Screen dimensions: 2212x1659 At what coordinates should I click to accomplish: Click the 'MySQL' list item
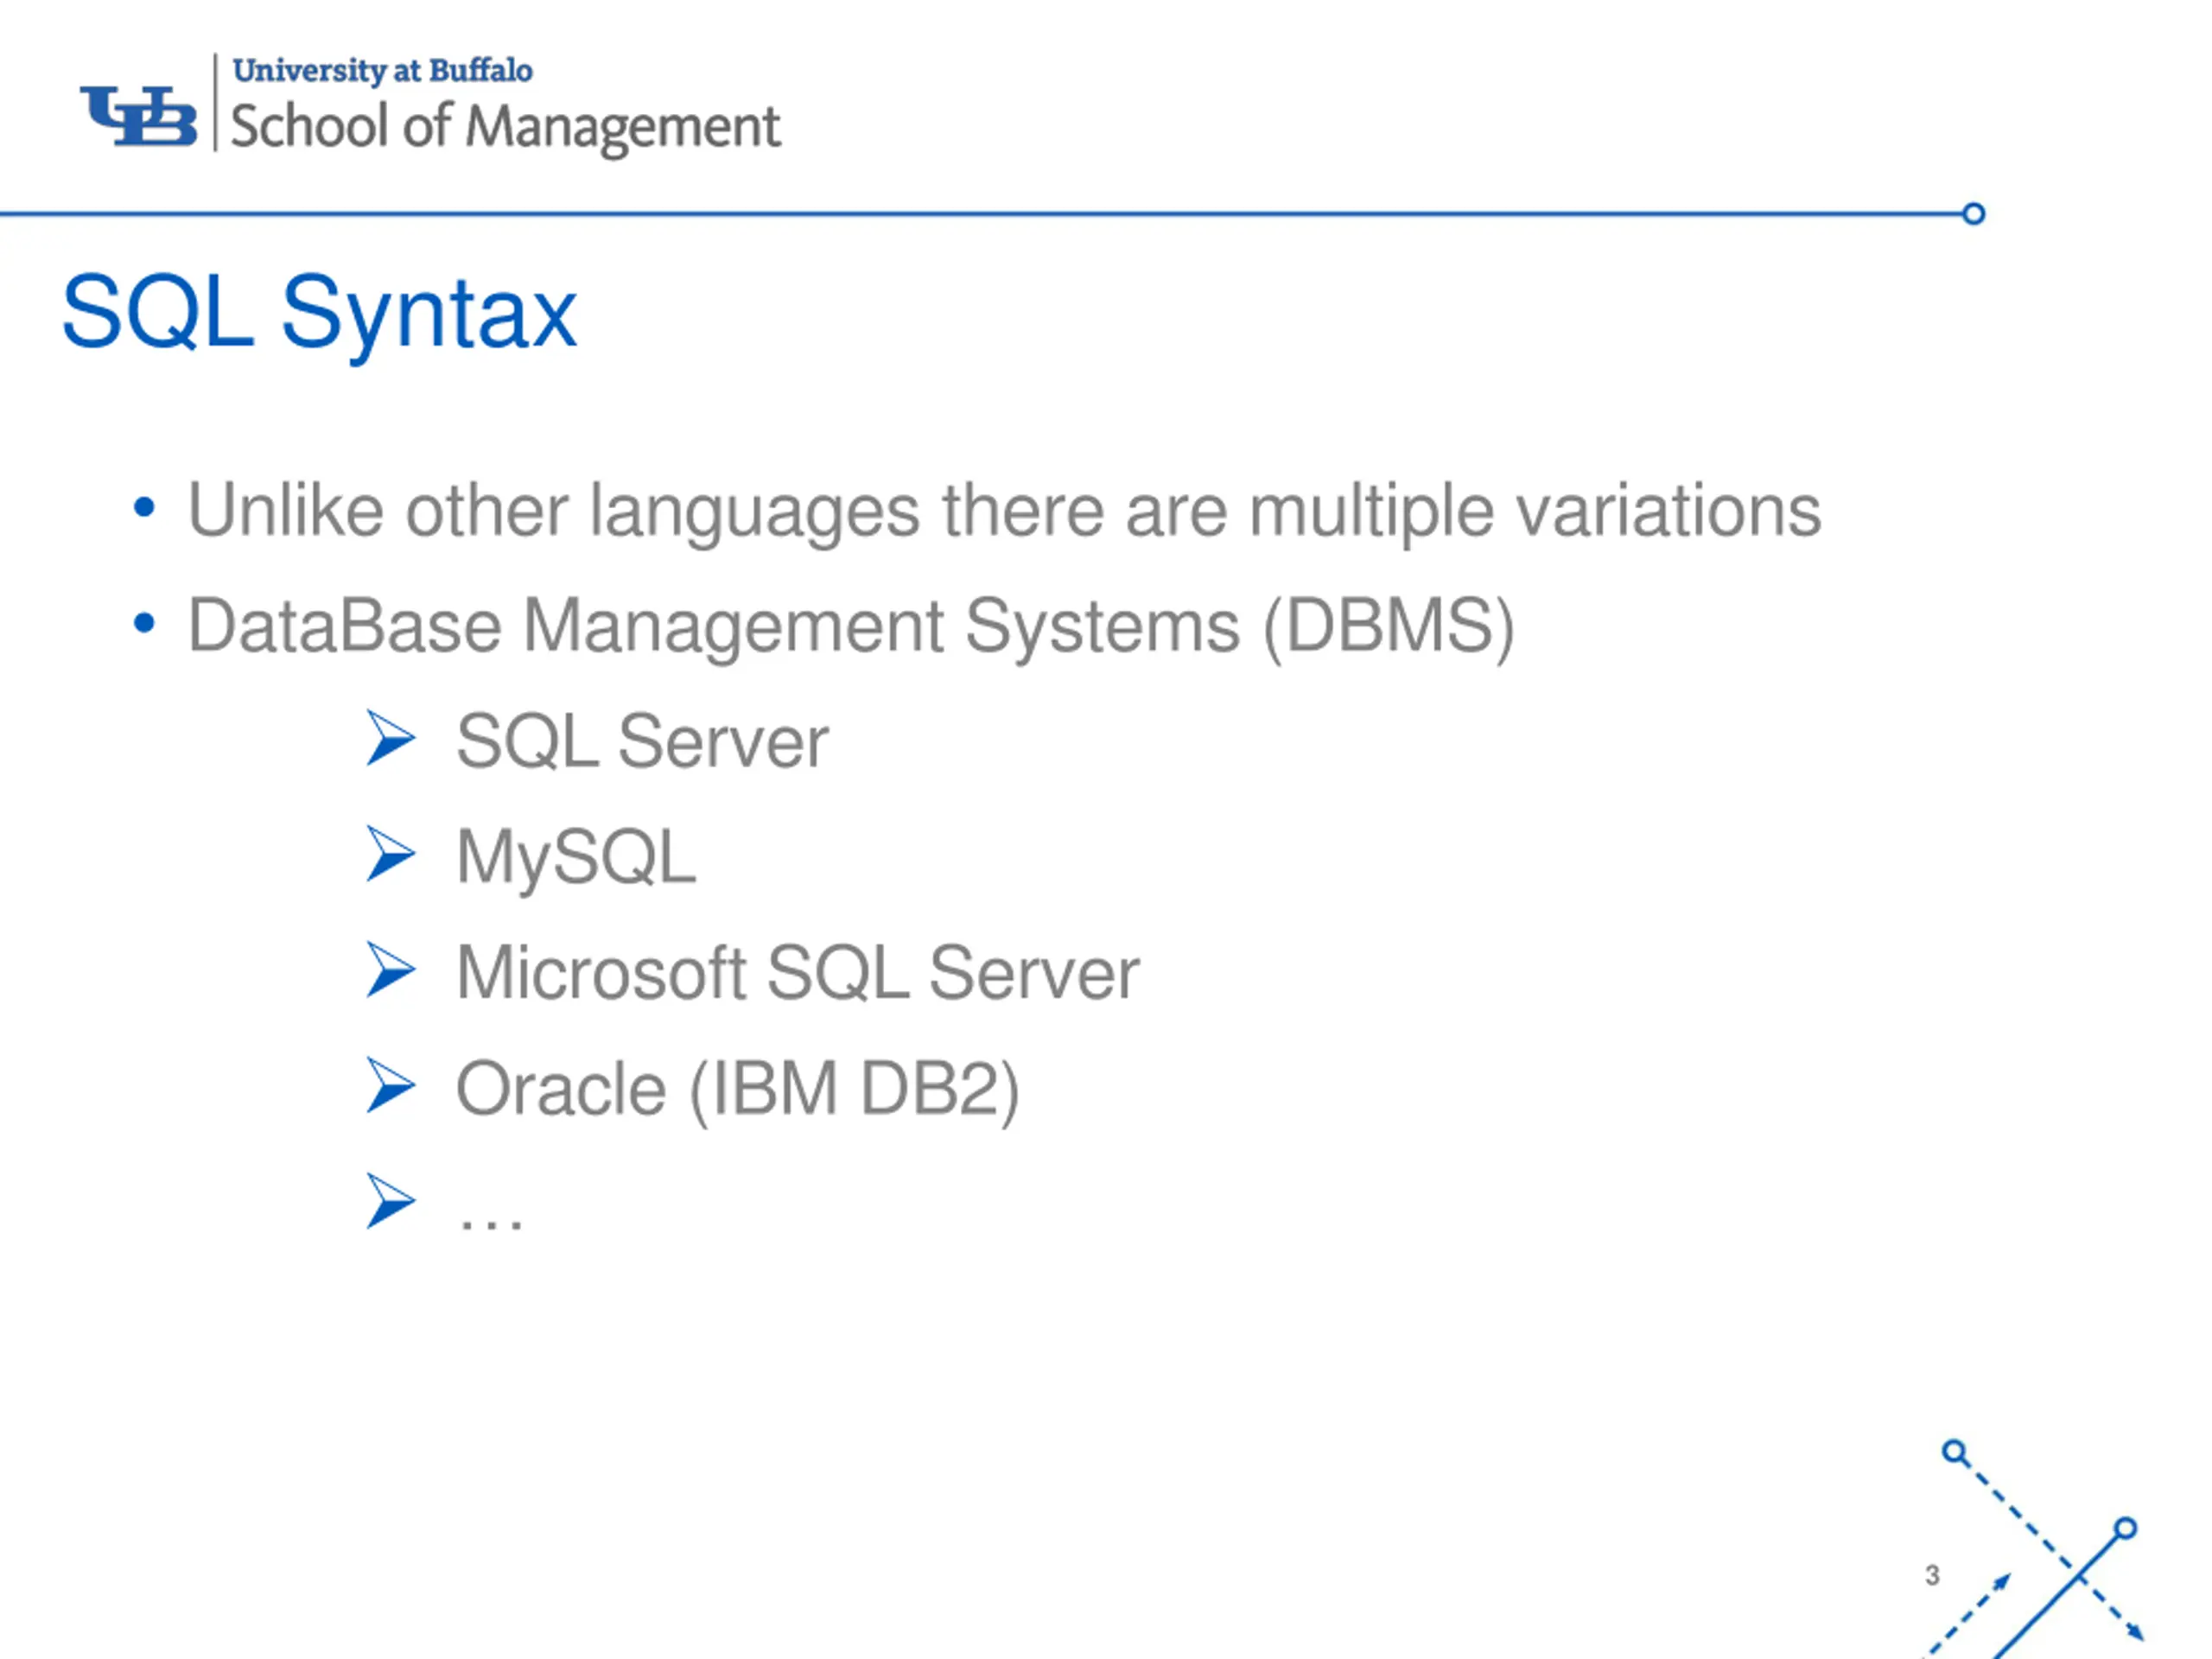point(576,859)
